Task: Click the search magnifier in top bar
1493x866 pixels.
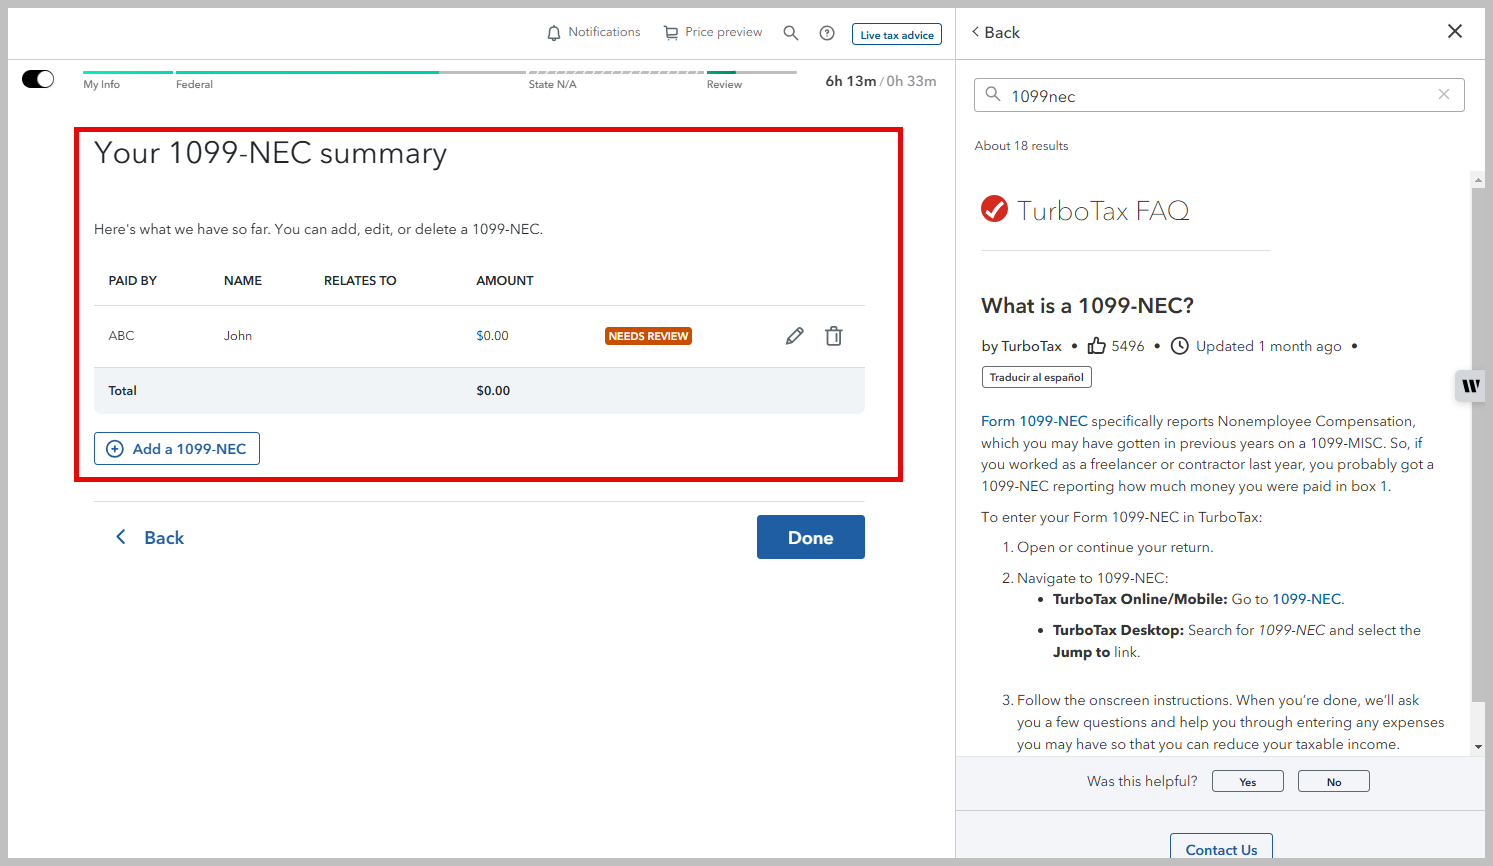Action: 791,33
